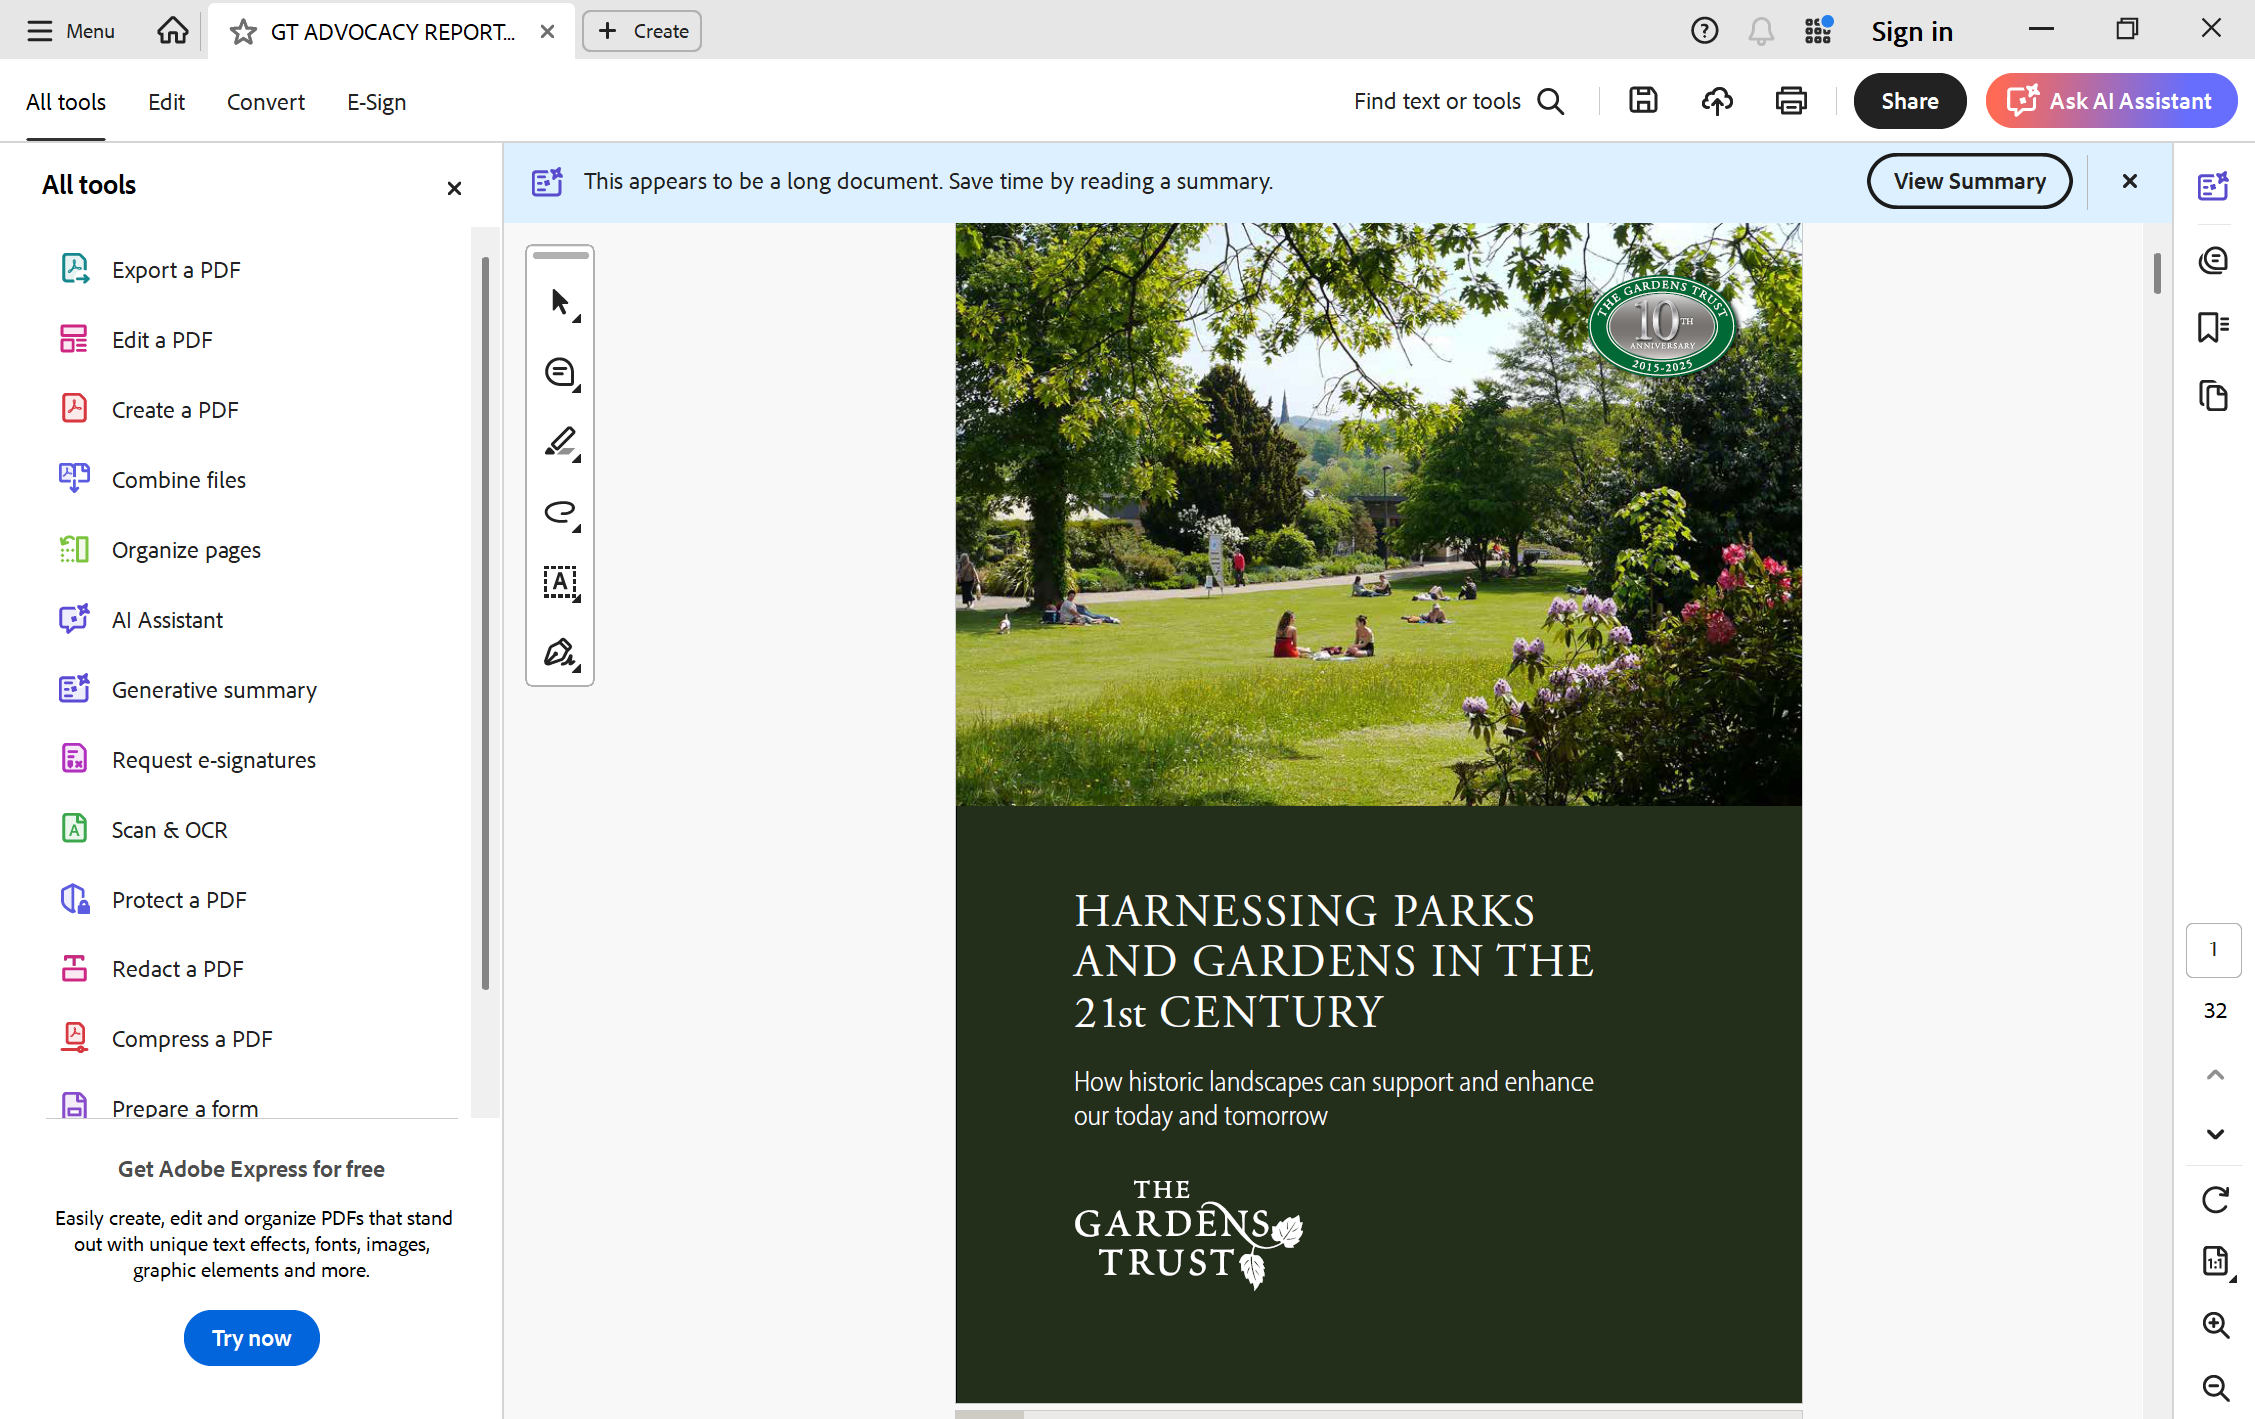Star the GT ADVOCACY REPORT tab
Screen dimensions: 2255x1419
pyautogui.click(x=243, y=32)
